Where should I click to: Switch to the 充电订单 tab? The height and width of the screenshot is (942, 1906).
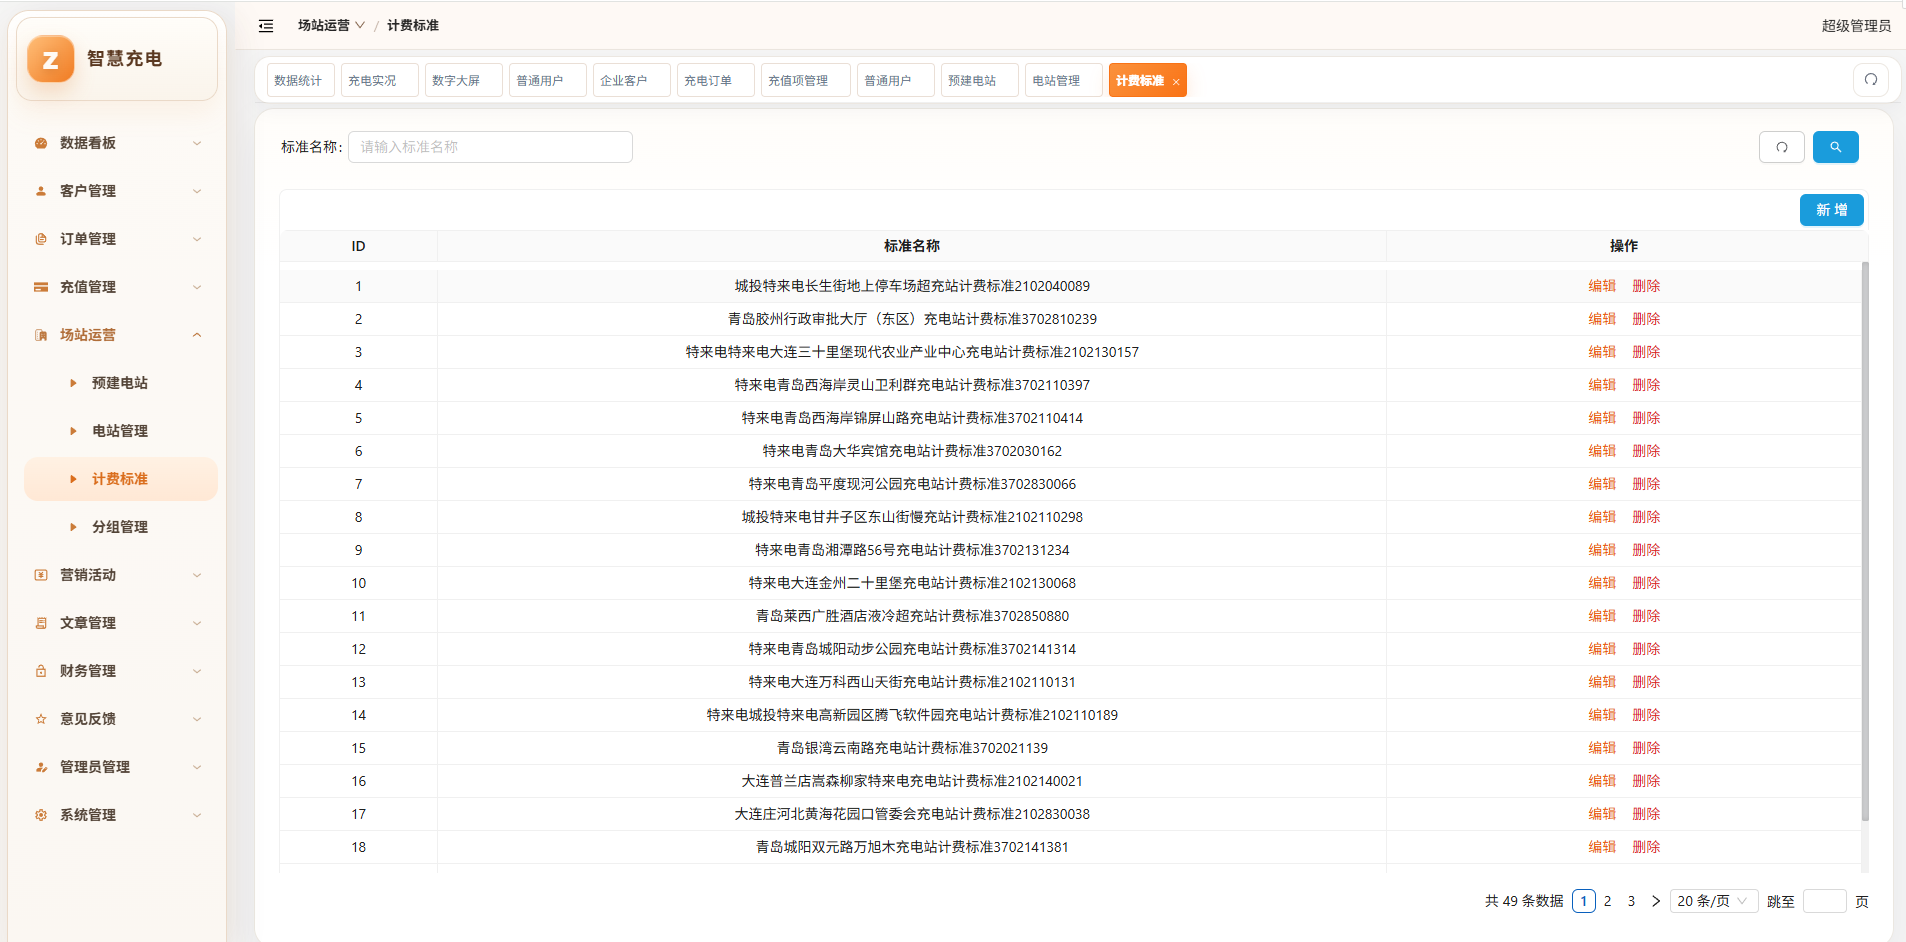(x=715, y=80)
